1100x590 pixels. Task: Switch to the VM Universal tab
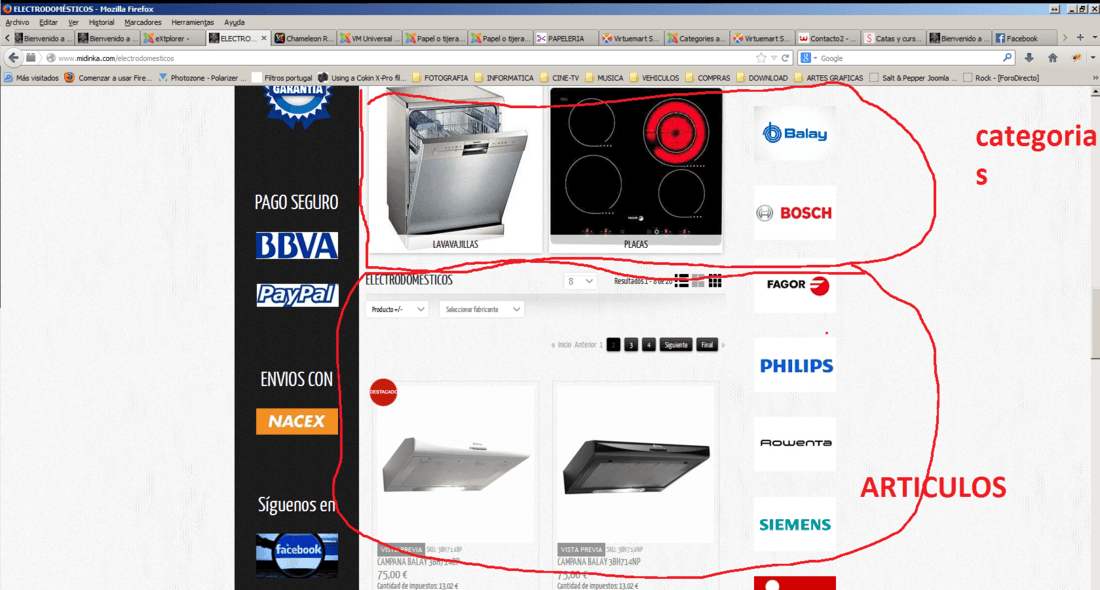click(369, 38)
